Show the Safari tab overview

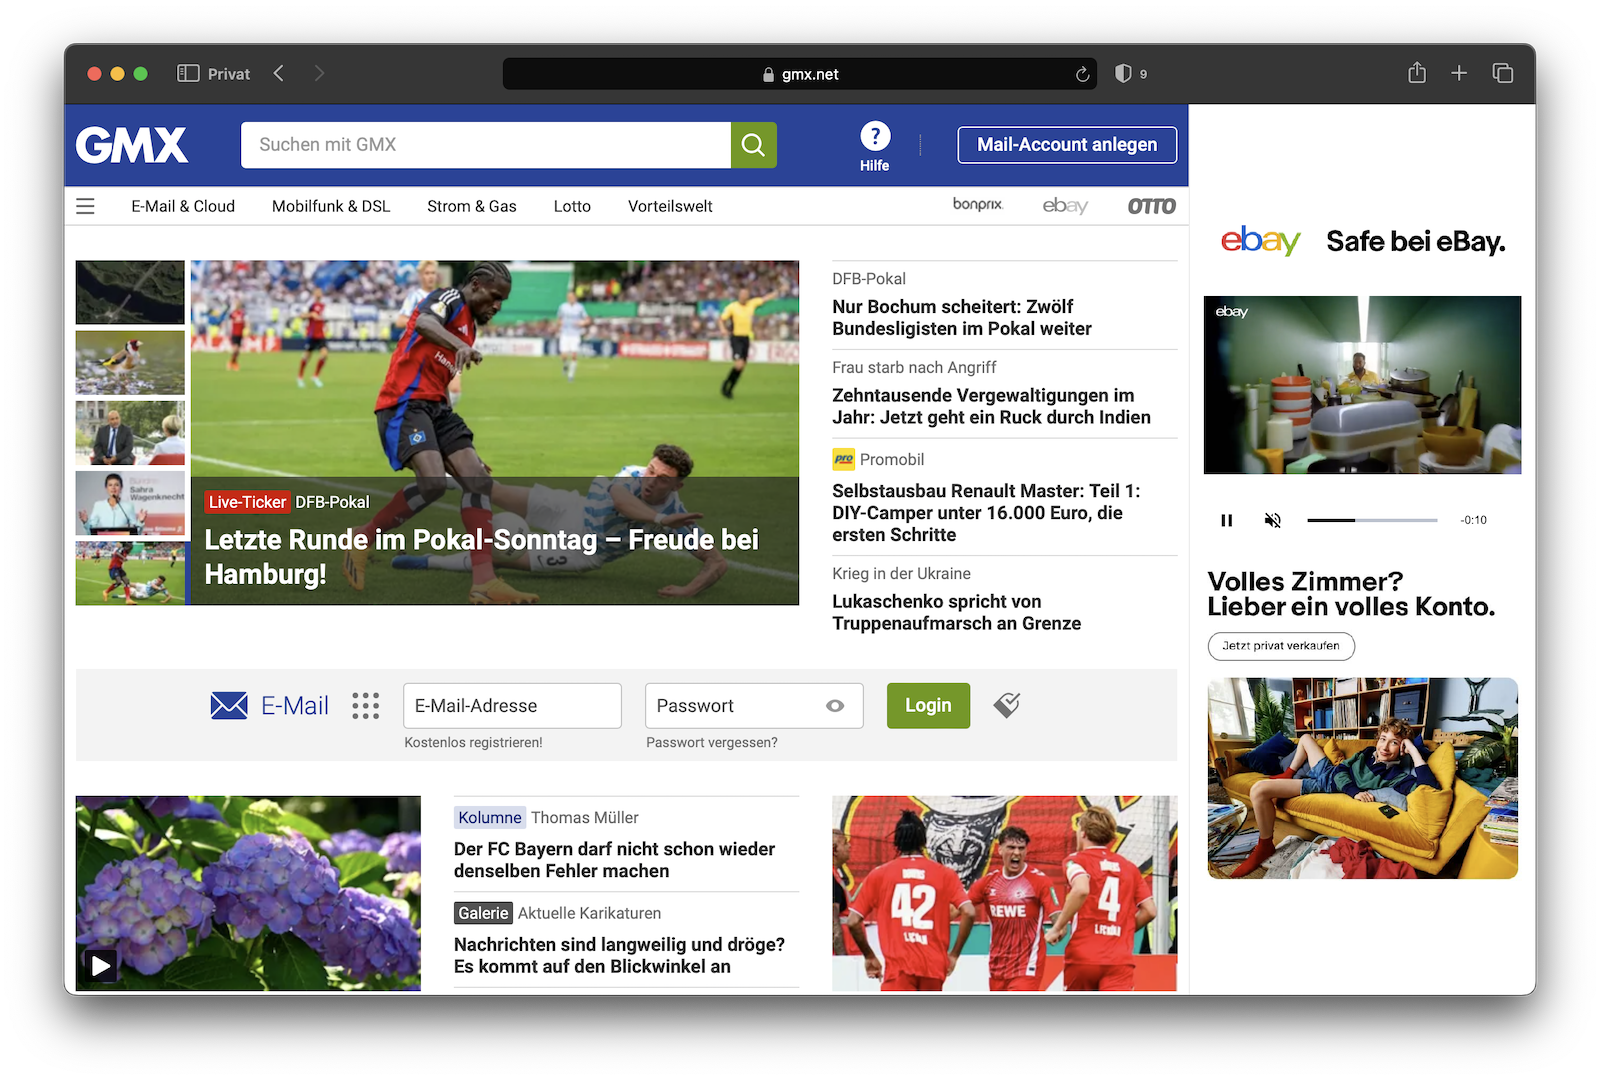tap(1502, 73)
